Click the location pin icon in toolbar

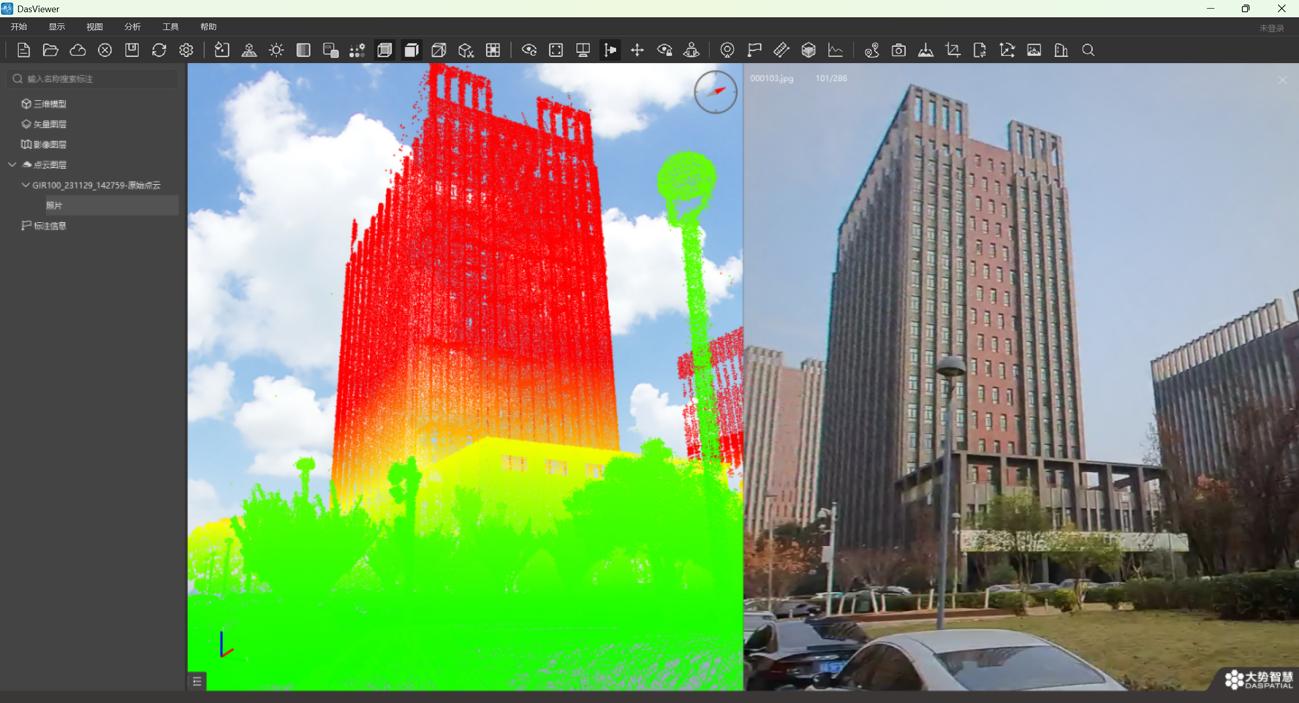point(727,50)
